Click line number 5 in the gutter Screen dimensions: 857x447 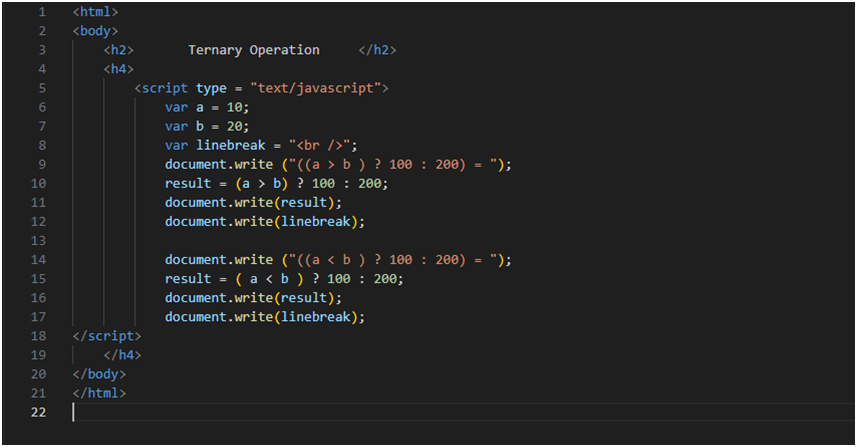point(42,88)
